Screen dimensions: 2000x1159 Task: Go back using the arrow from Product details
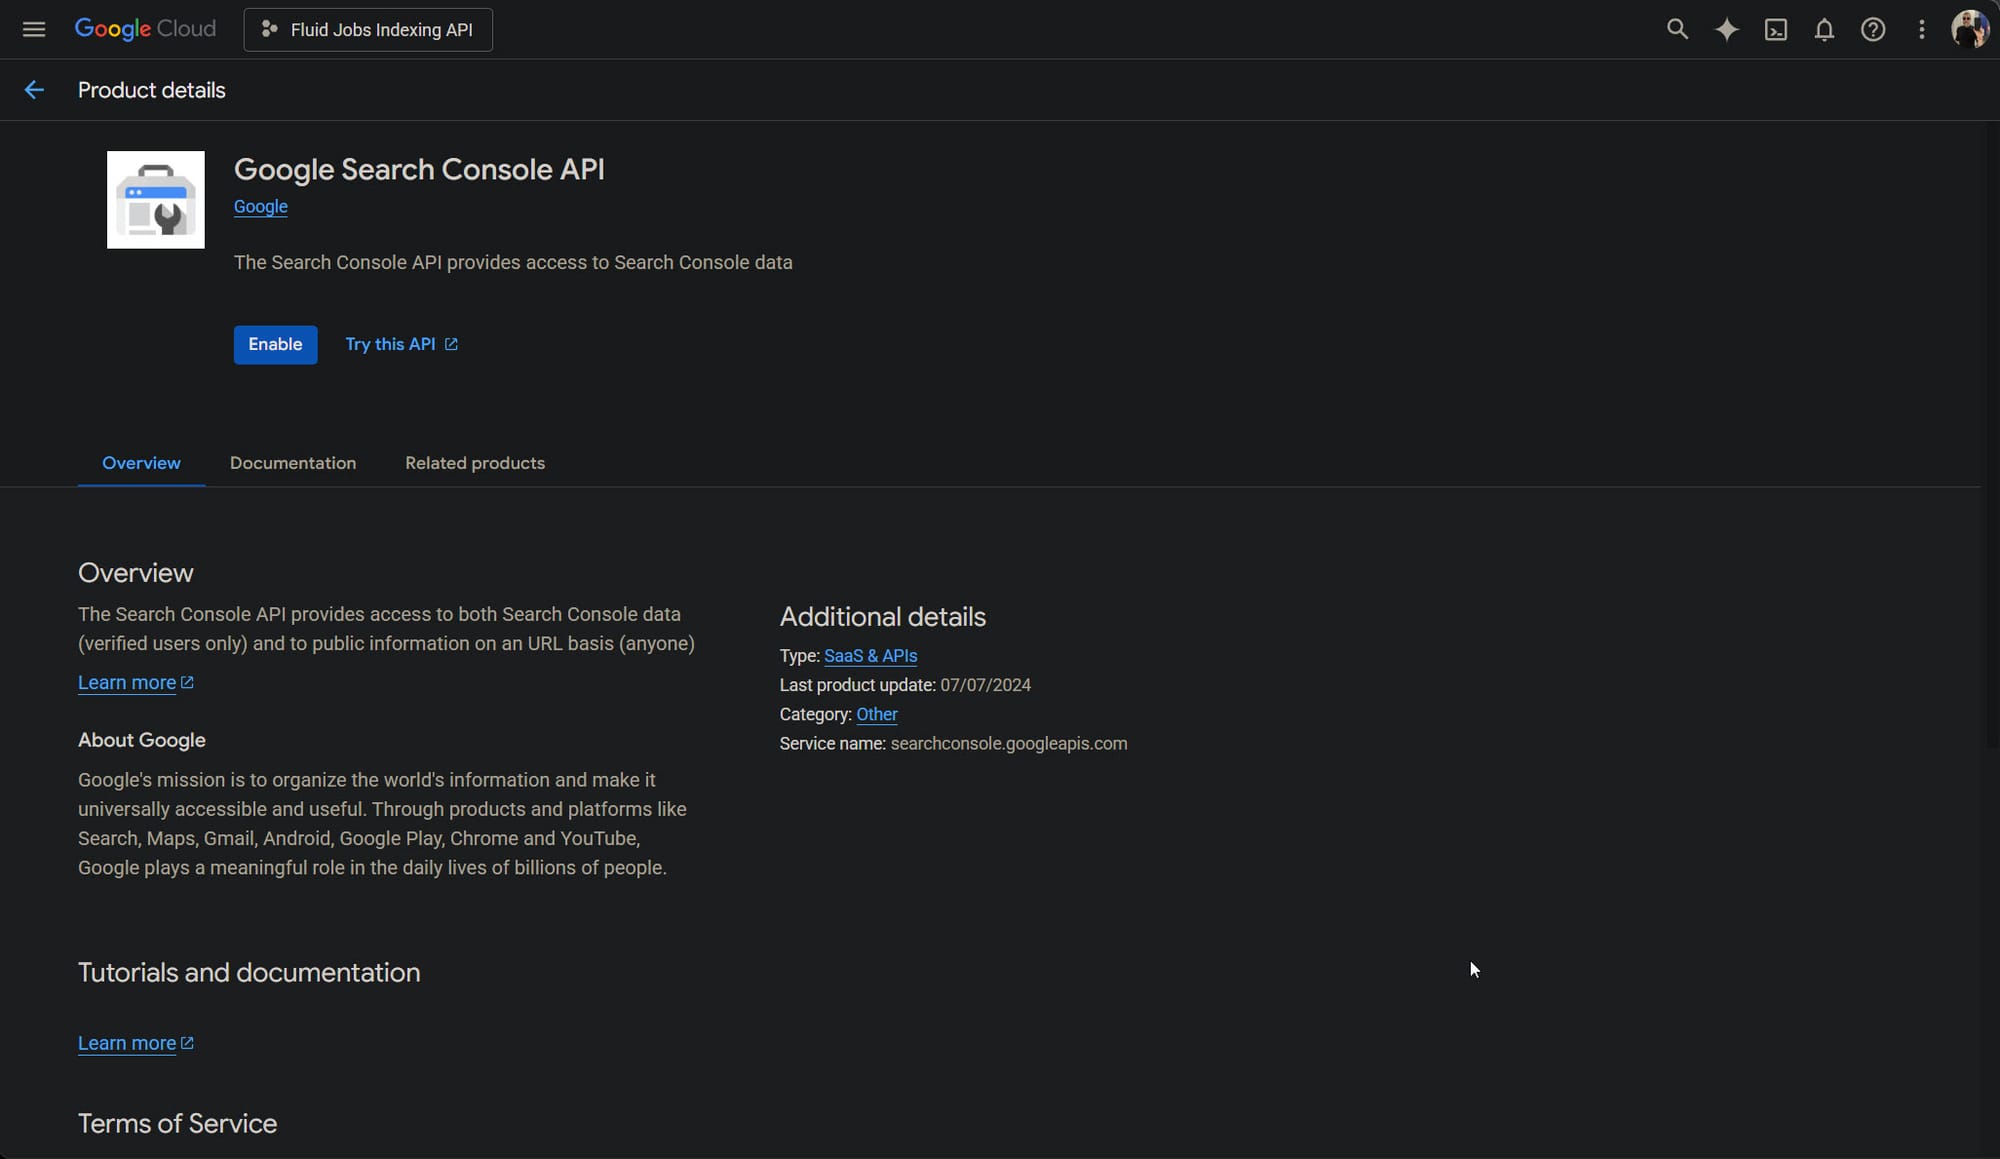point(35,90)
